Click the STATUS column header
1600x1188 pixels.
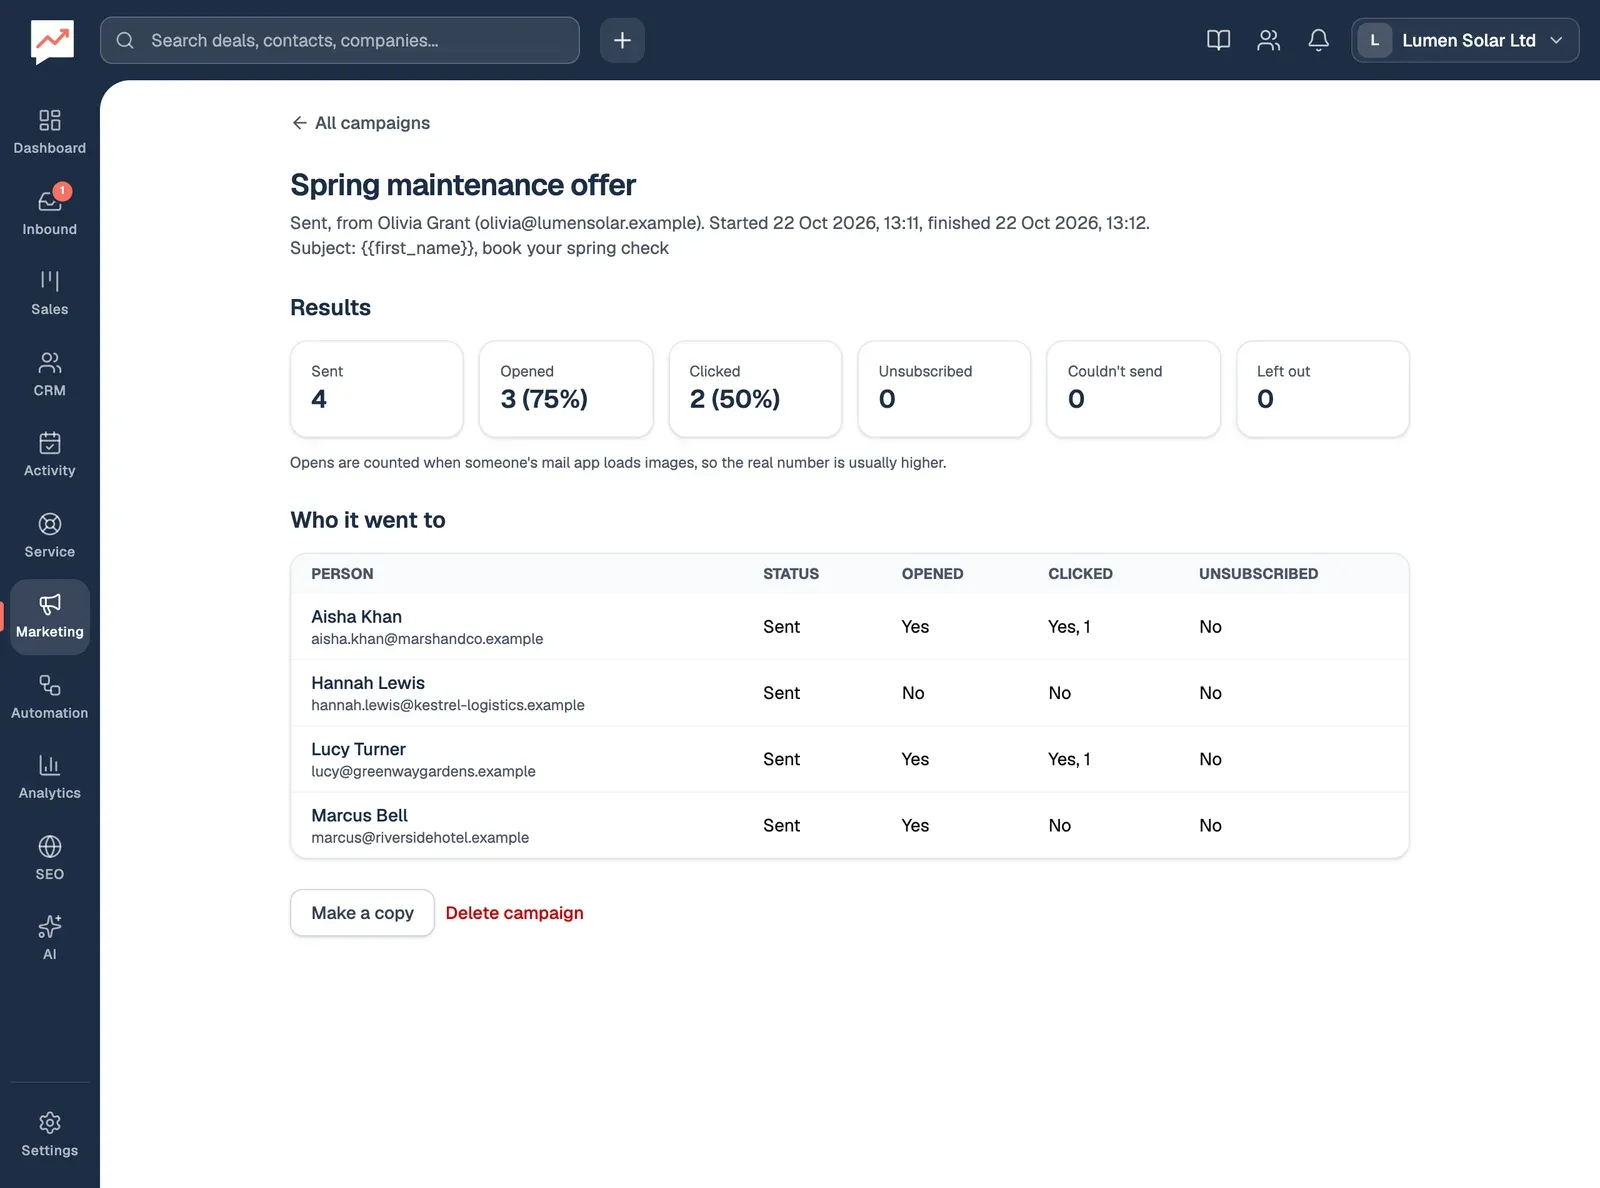pos(791,574)
